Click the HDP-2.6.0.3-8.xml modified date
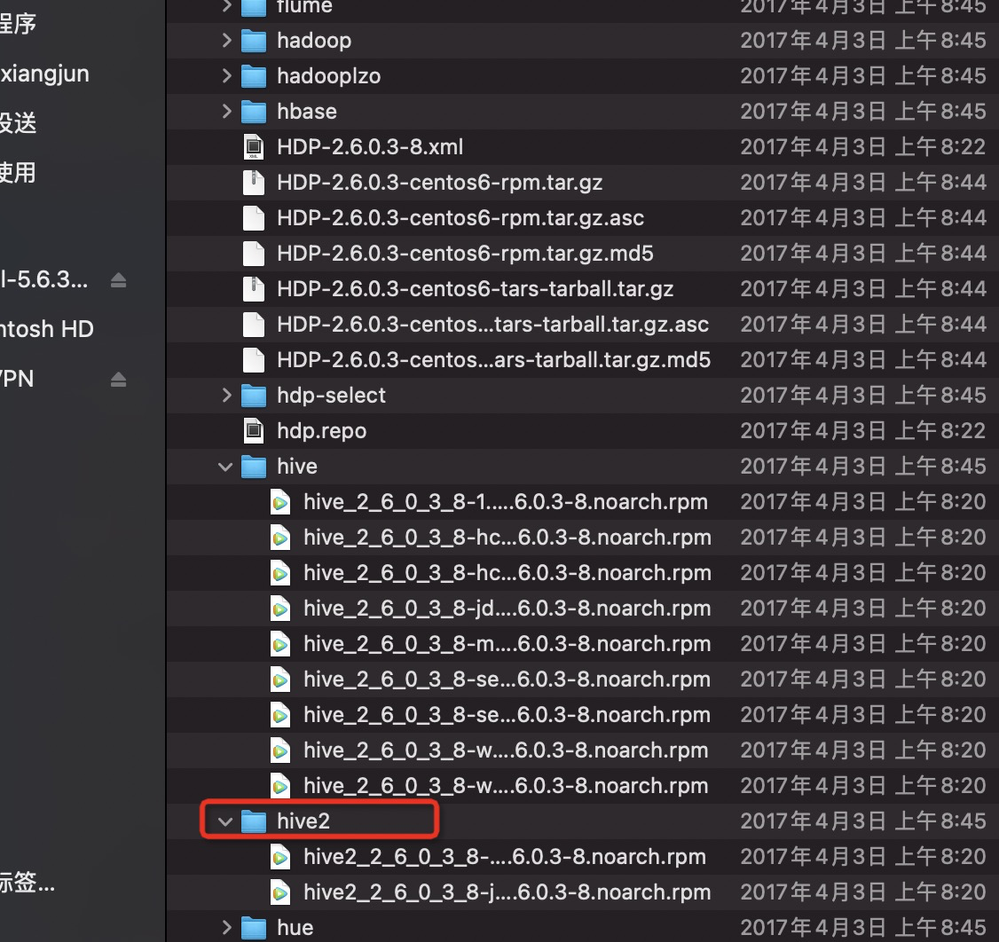999x942 pixels. (x=863, y=147)
